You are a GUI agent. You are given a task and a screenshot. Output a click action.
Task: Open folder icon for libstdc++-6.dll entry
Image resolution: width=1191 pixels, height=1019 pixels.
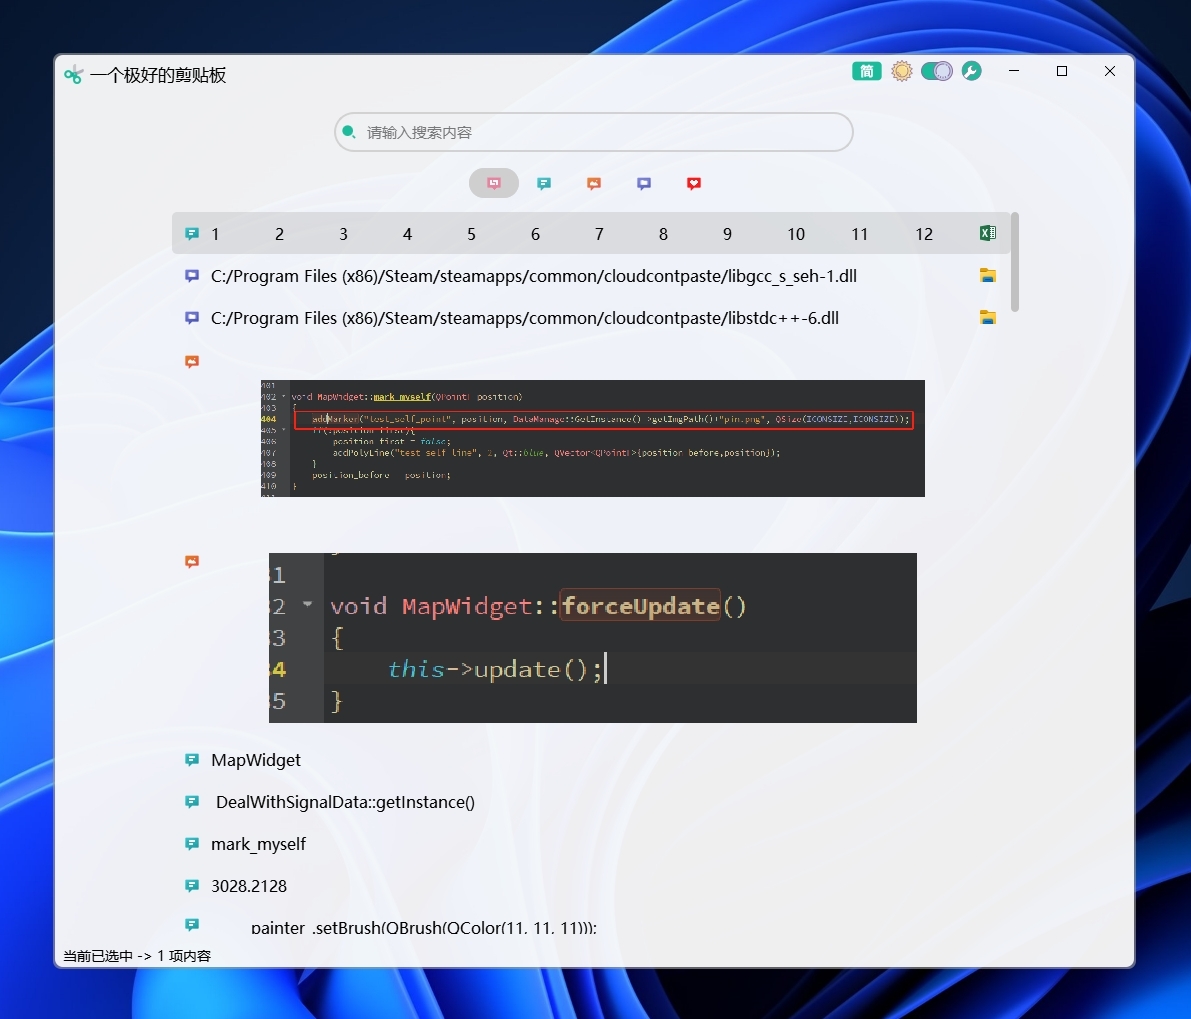tap(987, 317)
